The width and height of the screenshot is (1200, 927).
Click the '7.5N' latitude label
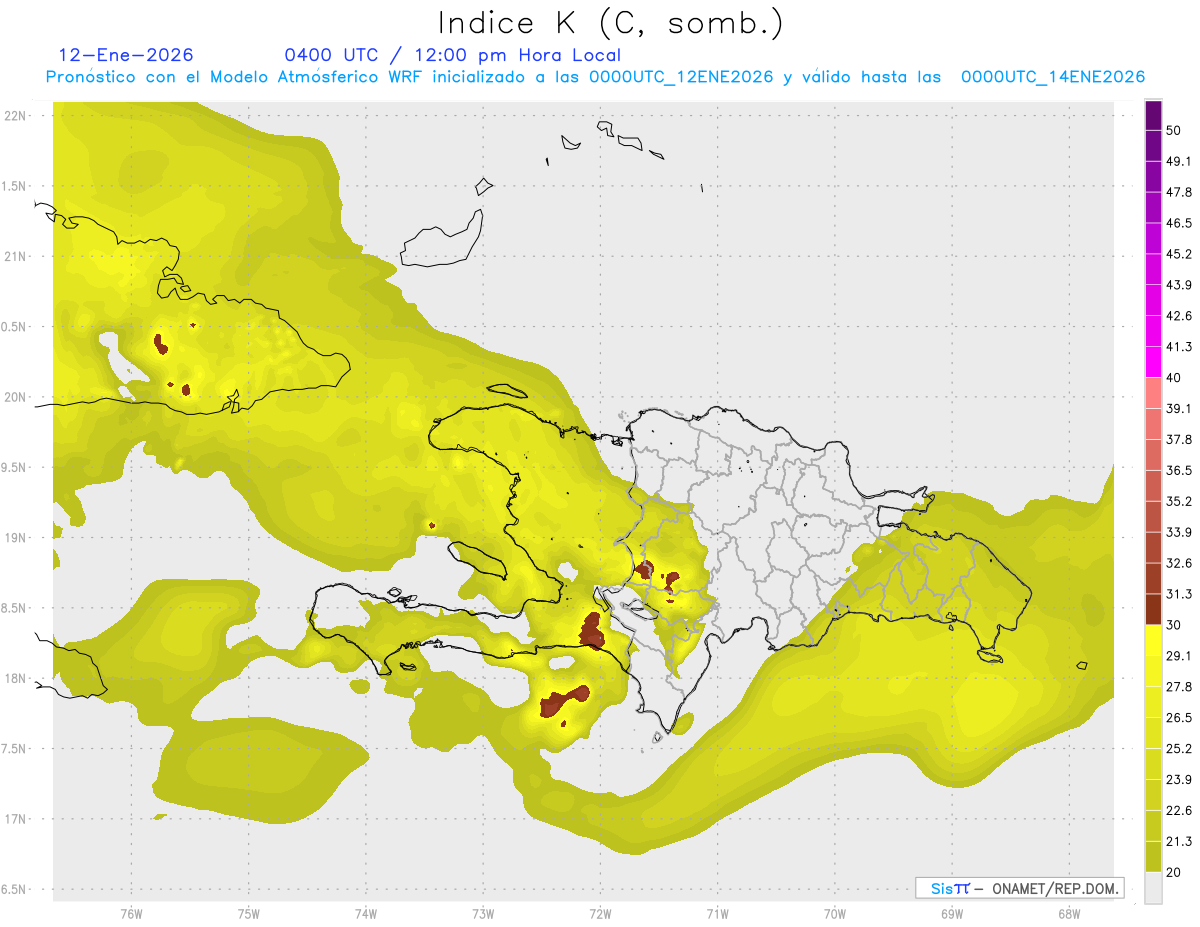[x=14, y=748]
